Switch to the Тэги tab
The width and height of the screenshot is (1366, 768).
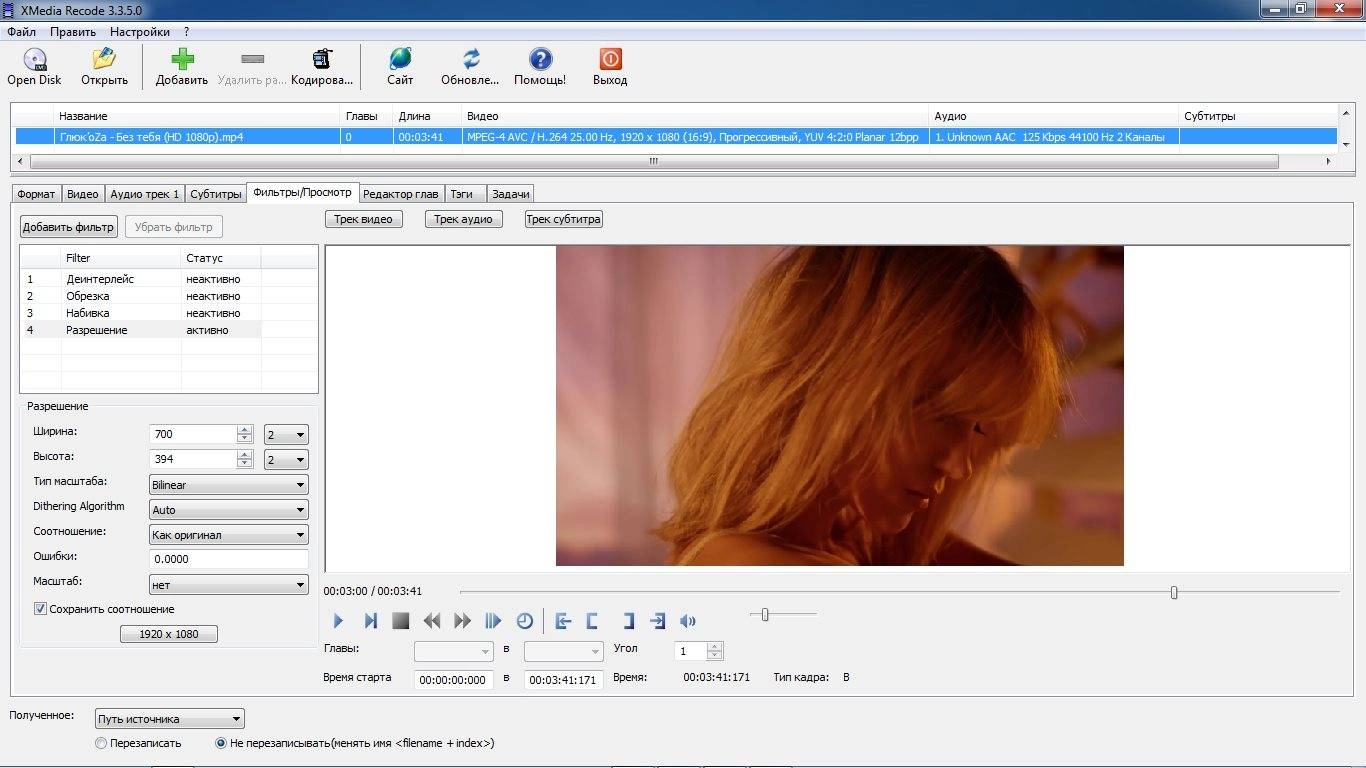[x=465, y=194]
